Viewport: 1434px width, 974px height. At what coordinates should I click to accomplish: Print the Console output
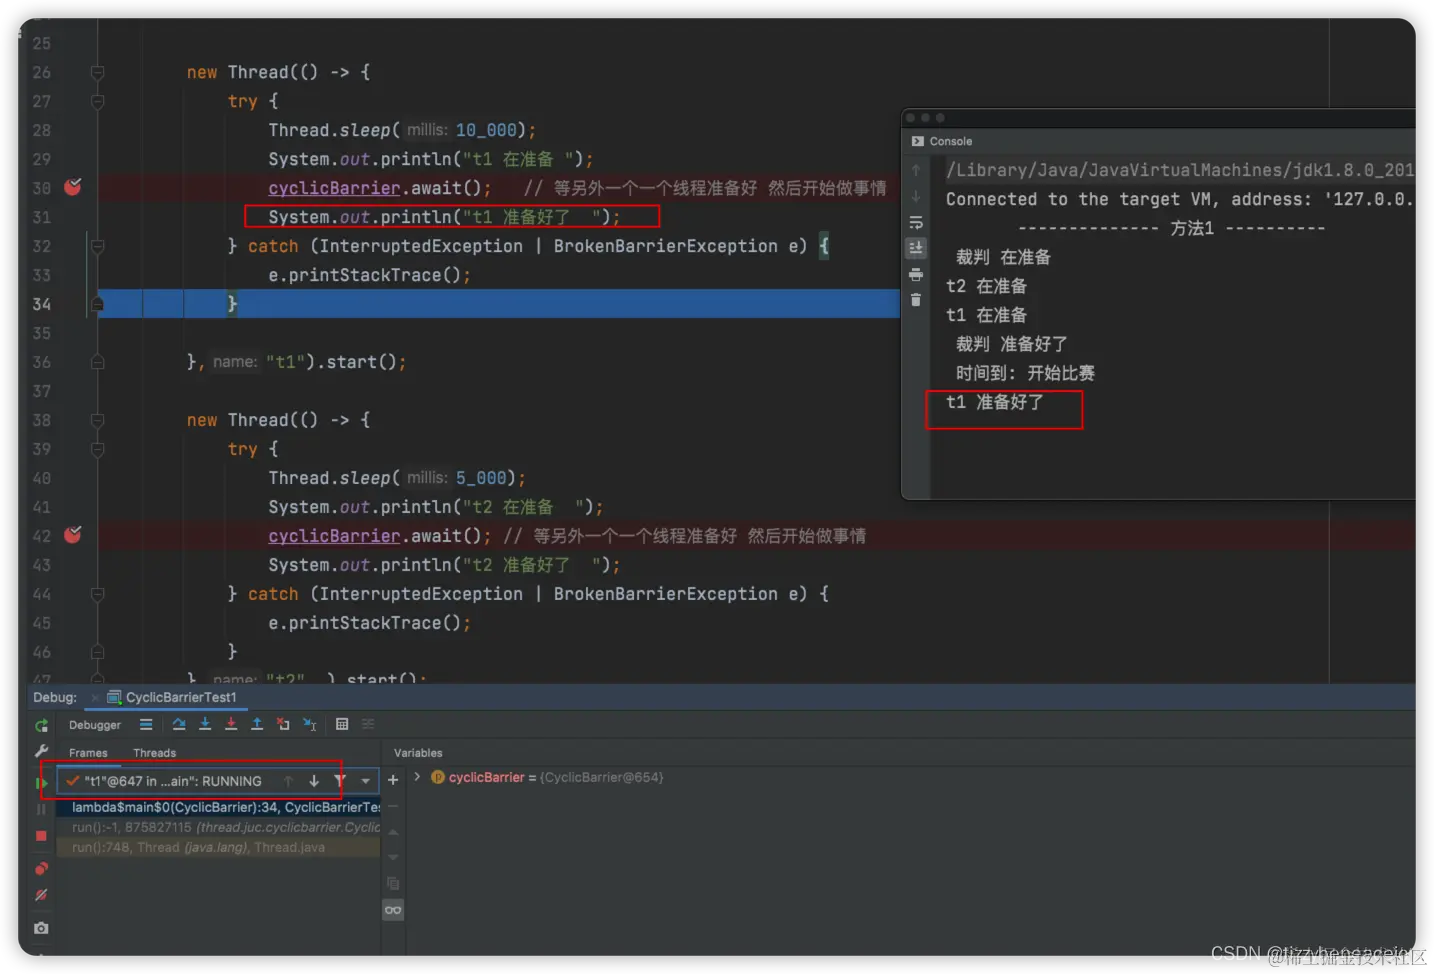(915, 274)
